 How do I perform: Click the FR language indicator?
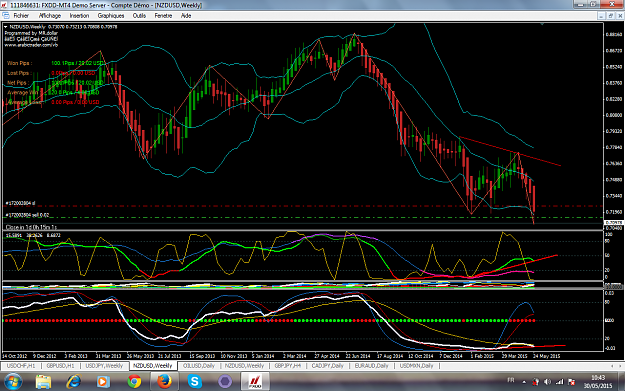pos(511,380)
